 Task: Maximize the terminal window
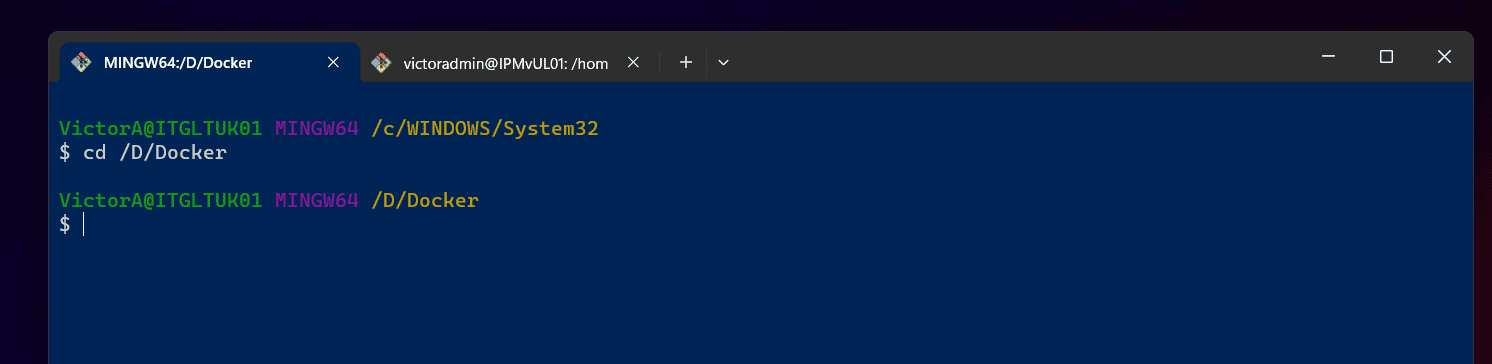tap(1386, 57)
